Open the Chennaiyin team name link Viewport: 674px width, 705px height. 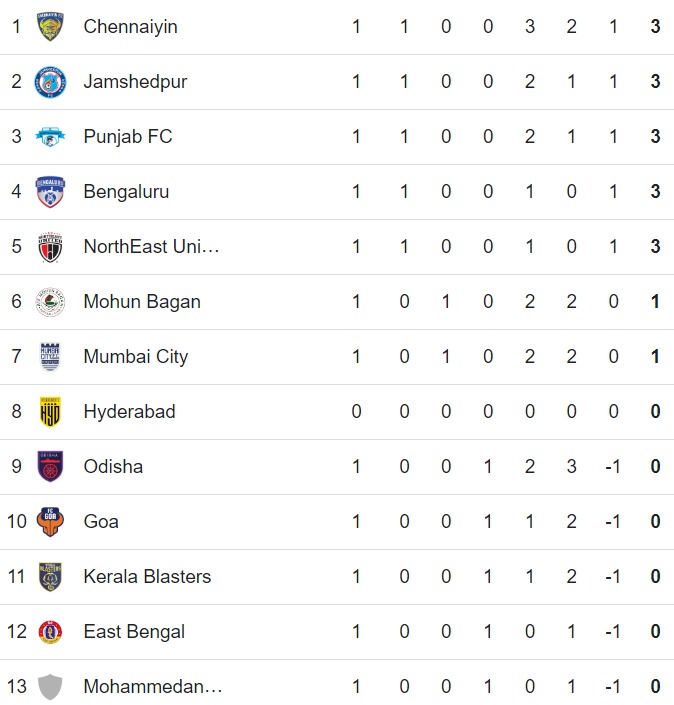pyautogui.click(x=130, y=27)
